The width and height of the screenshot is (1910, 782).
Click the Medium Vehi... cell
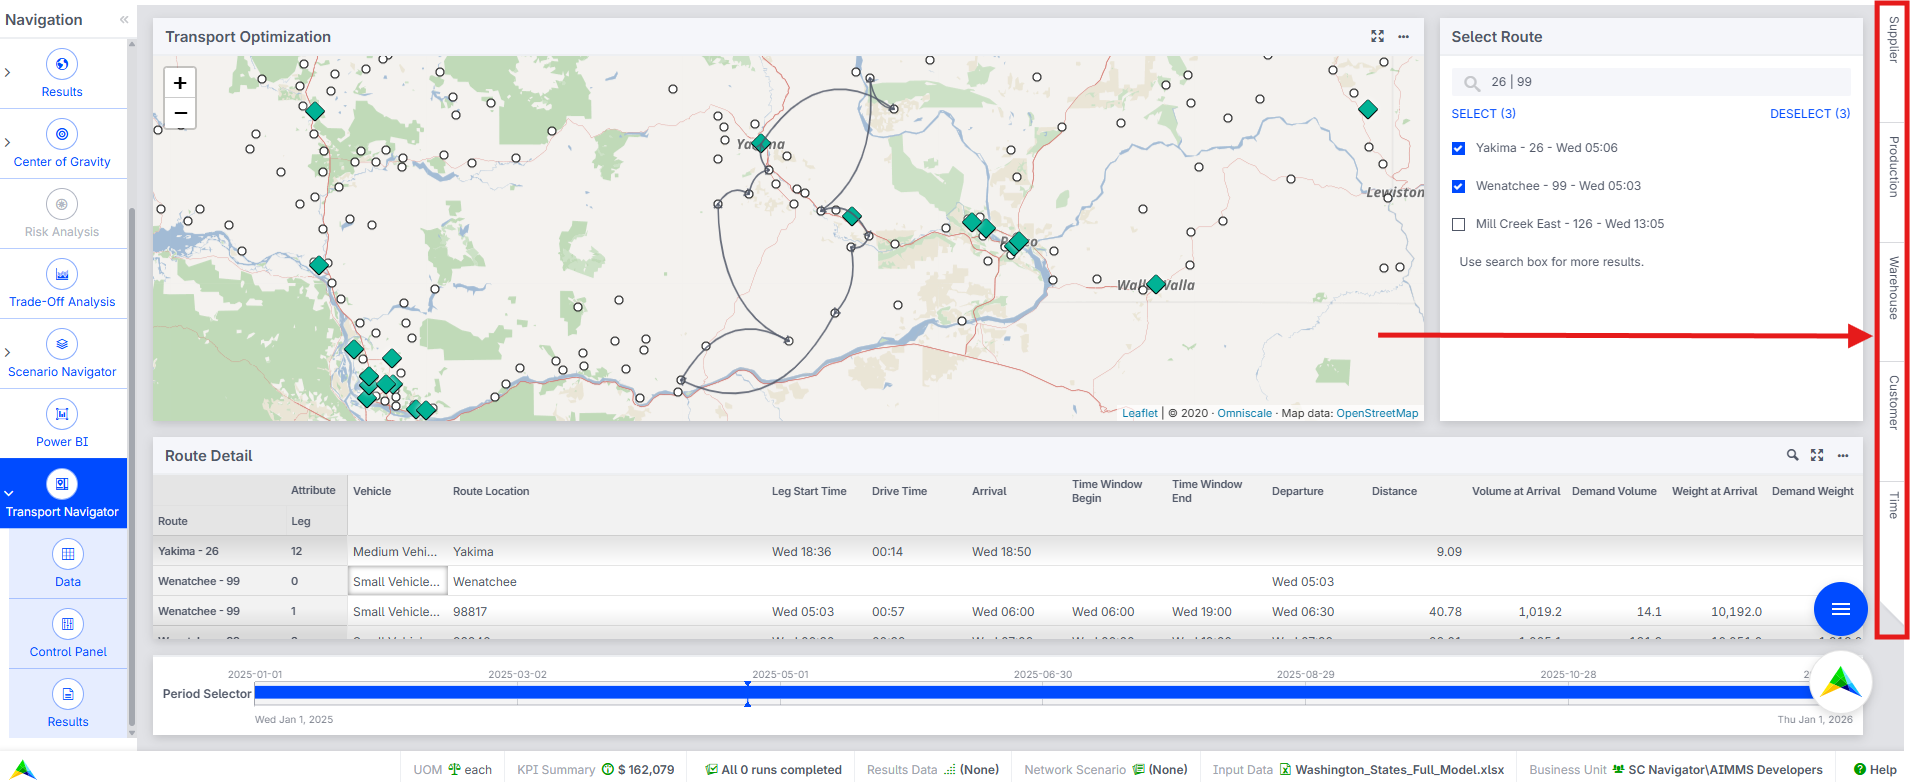(x=397, y=551)
